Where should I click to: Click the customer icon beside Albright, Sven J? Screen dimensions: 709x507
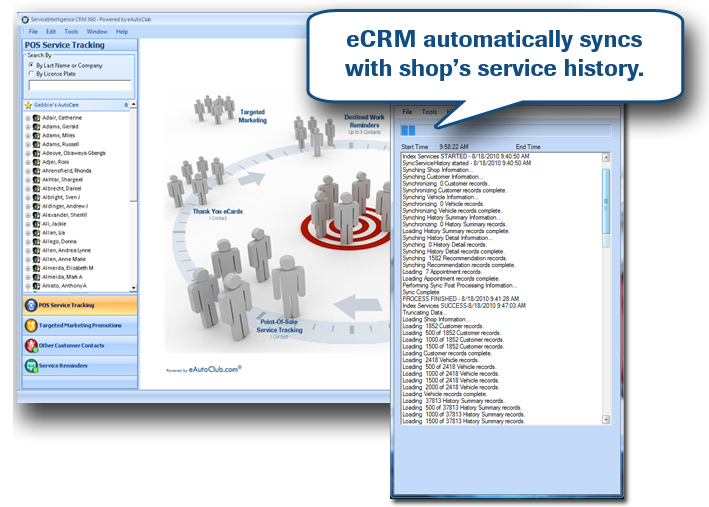[x=37, y=197]
